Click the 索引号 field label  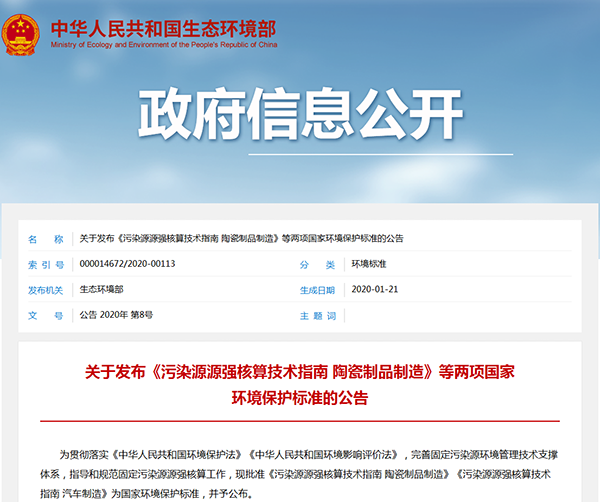[46, 264]
